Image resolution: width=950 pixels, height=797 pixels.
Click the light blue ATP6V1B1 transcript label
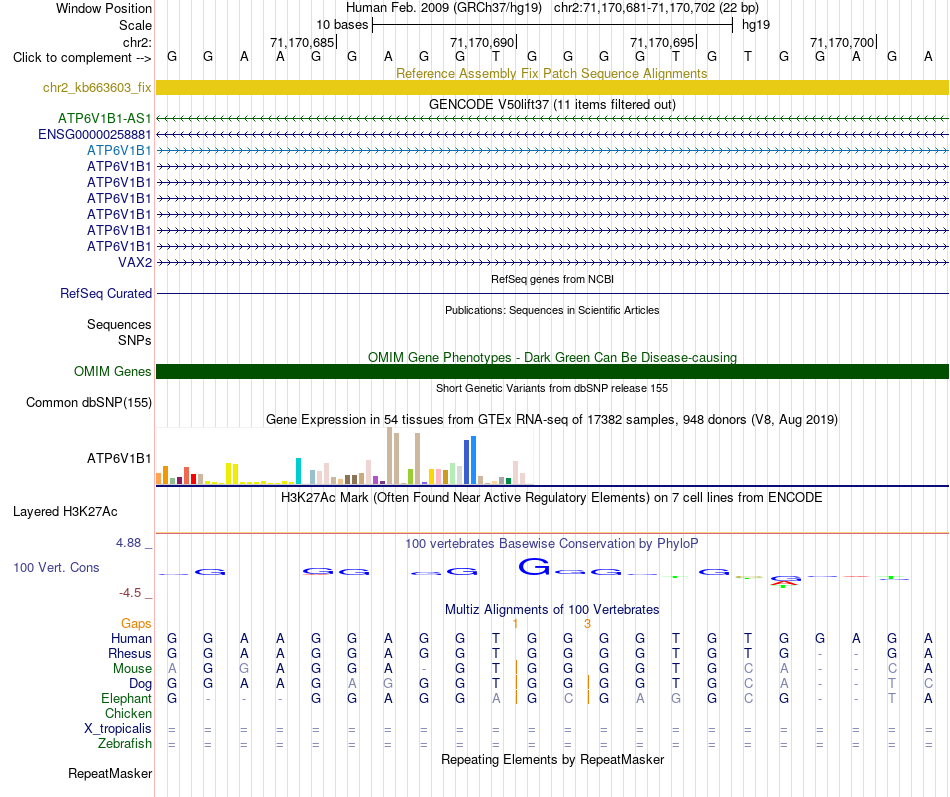[119, 150]
